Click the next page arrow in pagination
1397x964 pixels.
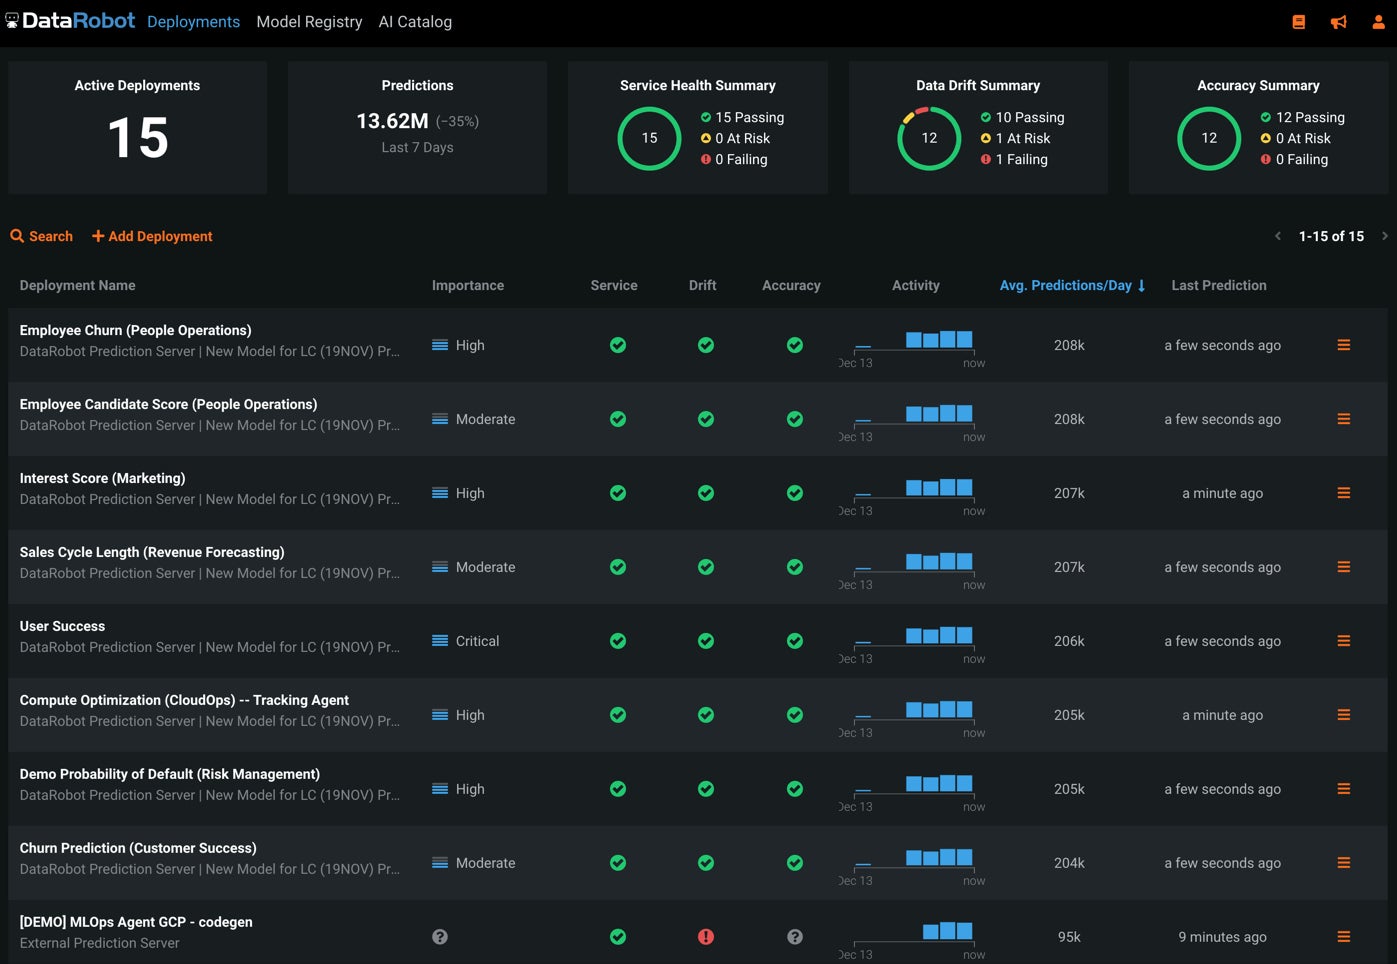pos(1385,236)
